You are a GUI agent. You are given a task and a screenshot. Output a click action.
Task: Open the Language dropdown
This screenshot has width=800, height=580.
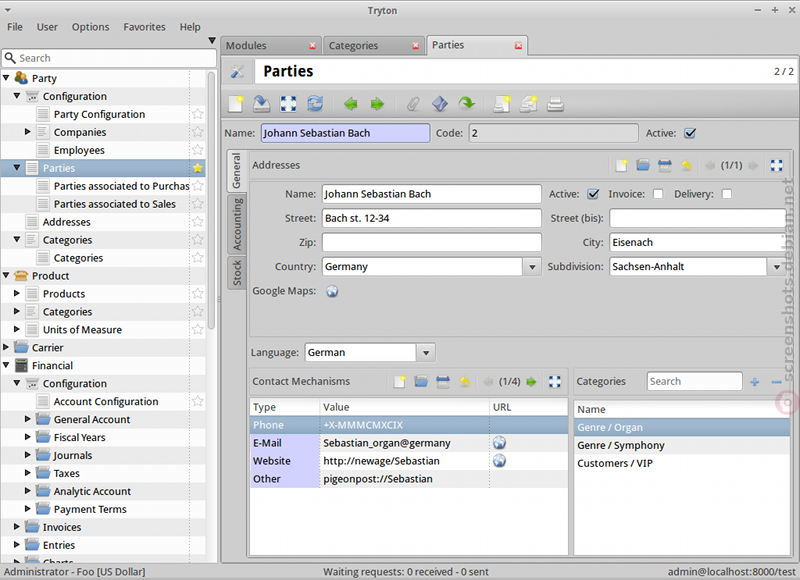pos(426,352)
